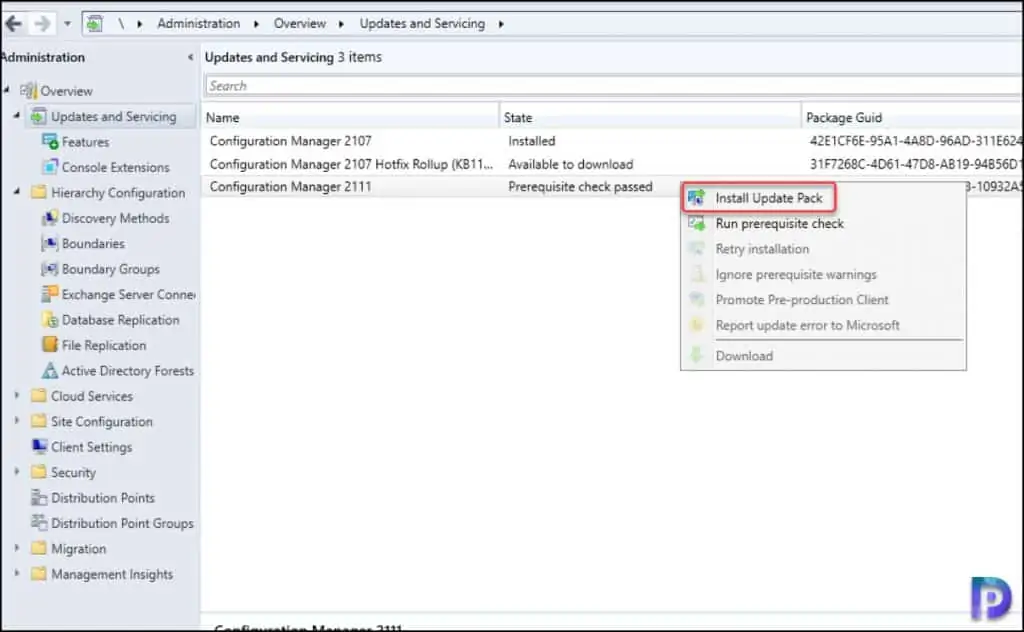Select Boundary Groups in the tree
The width and height of the screenshot is (1024, 632).
110,269
